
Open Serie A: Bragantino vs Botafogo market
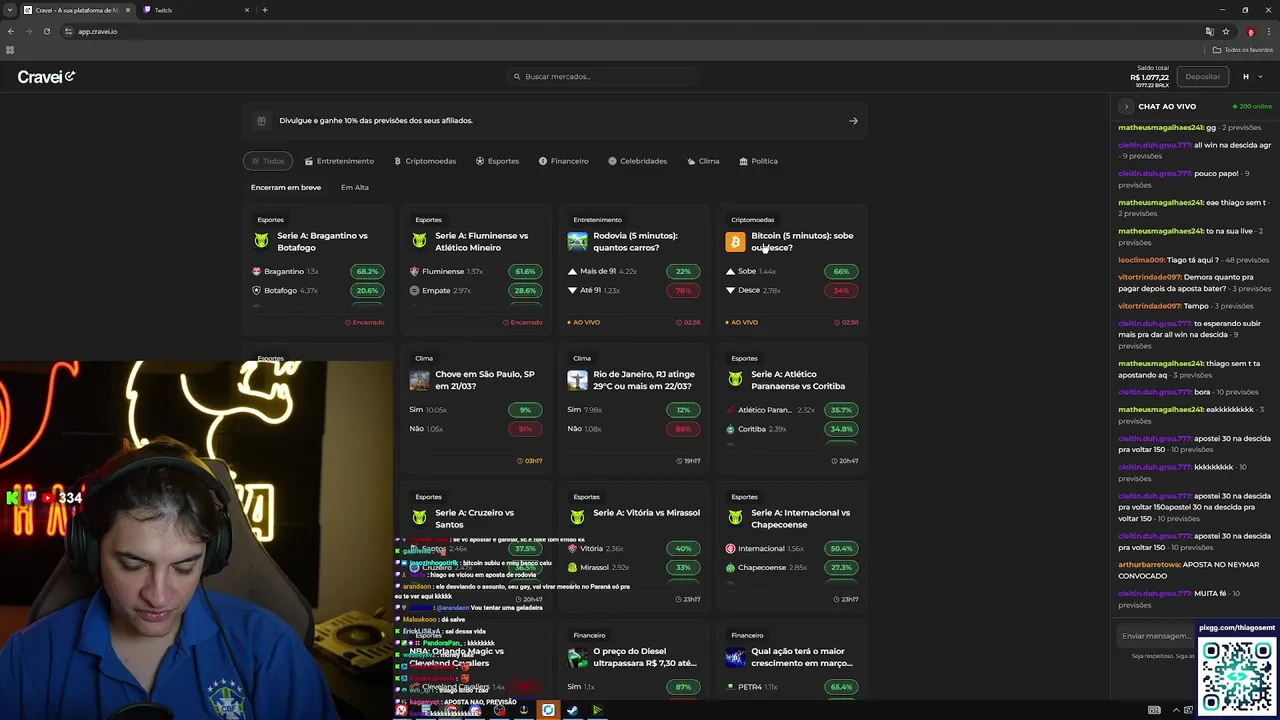pos(322,242)
